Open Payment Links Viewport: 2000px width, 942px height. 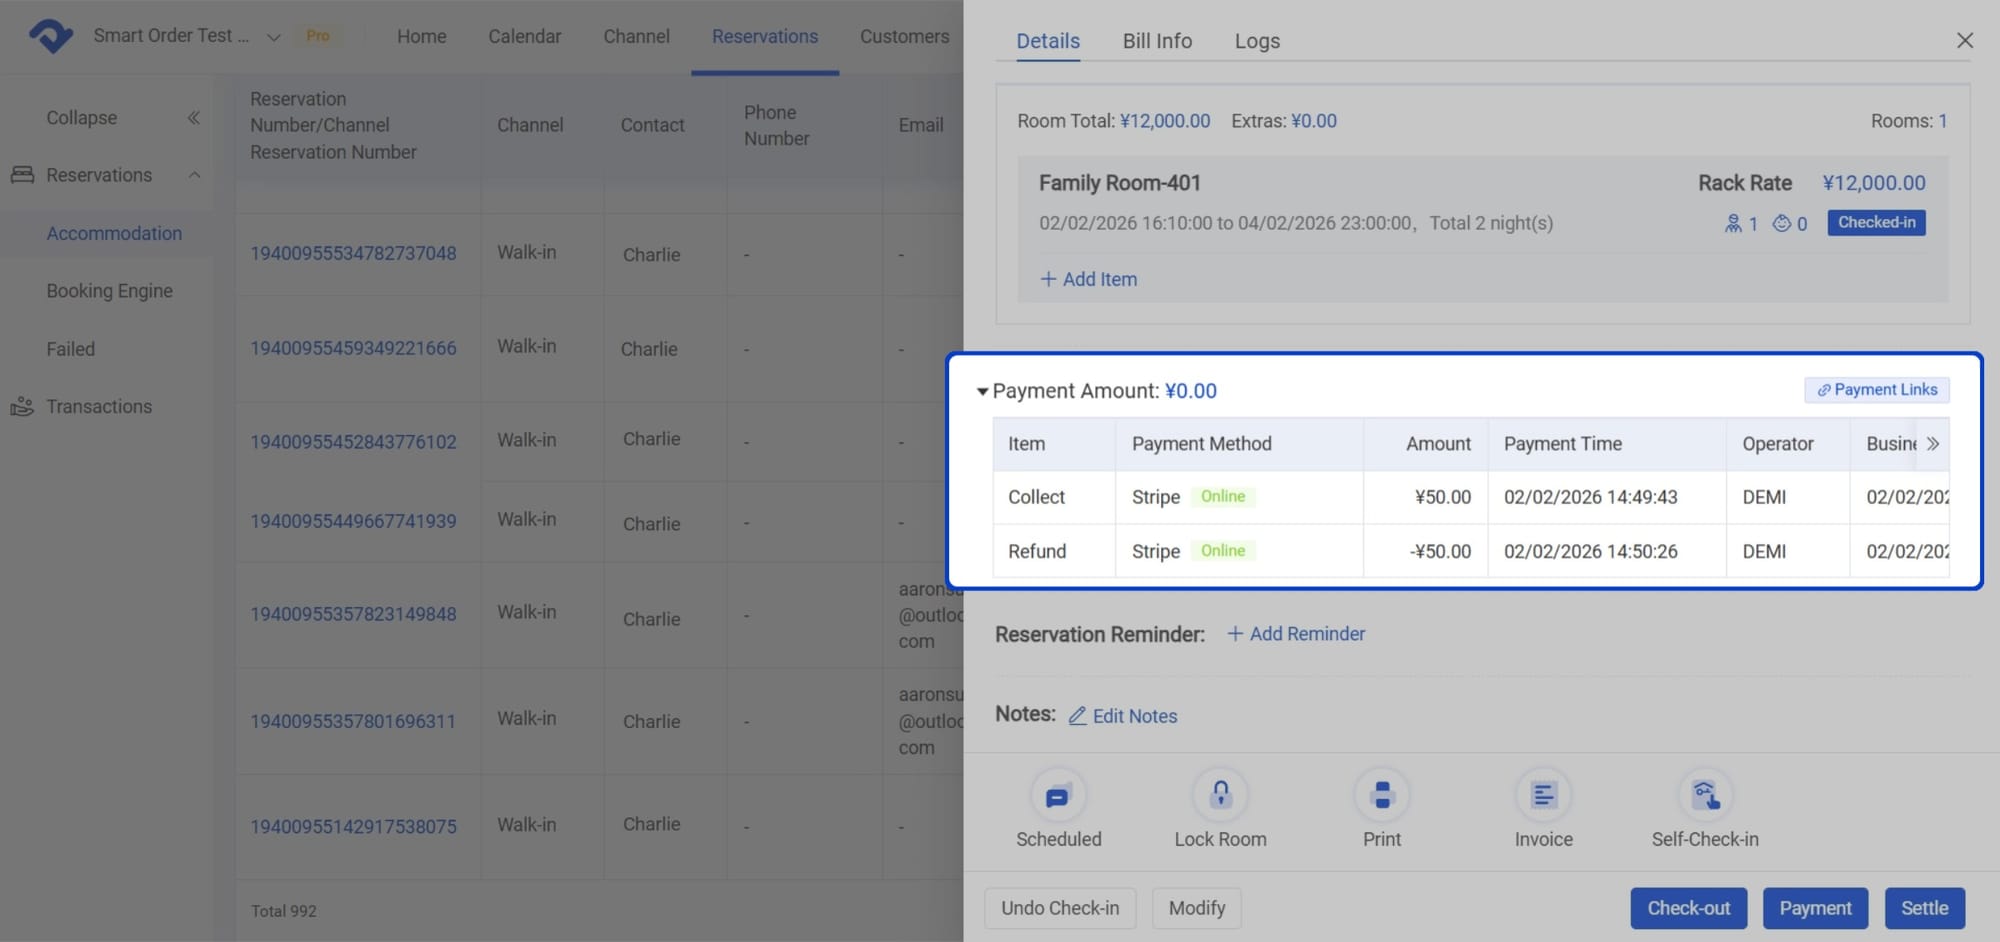point(1876,389)
